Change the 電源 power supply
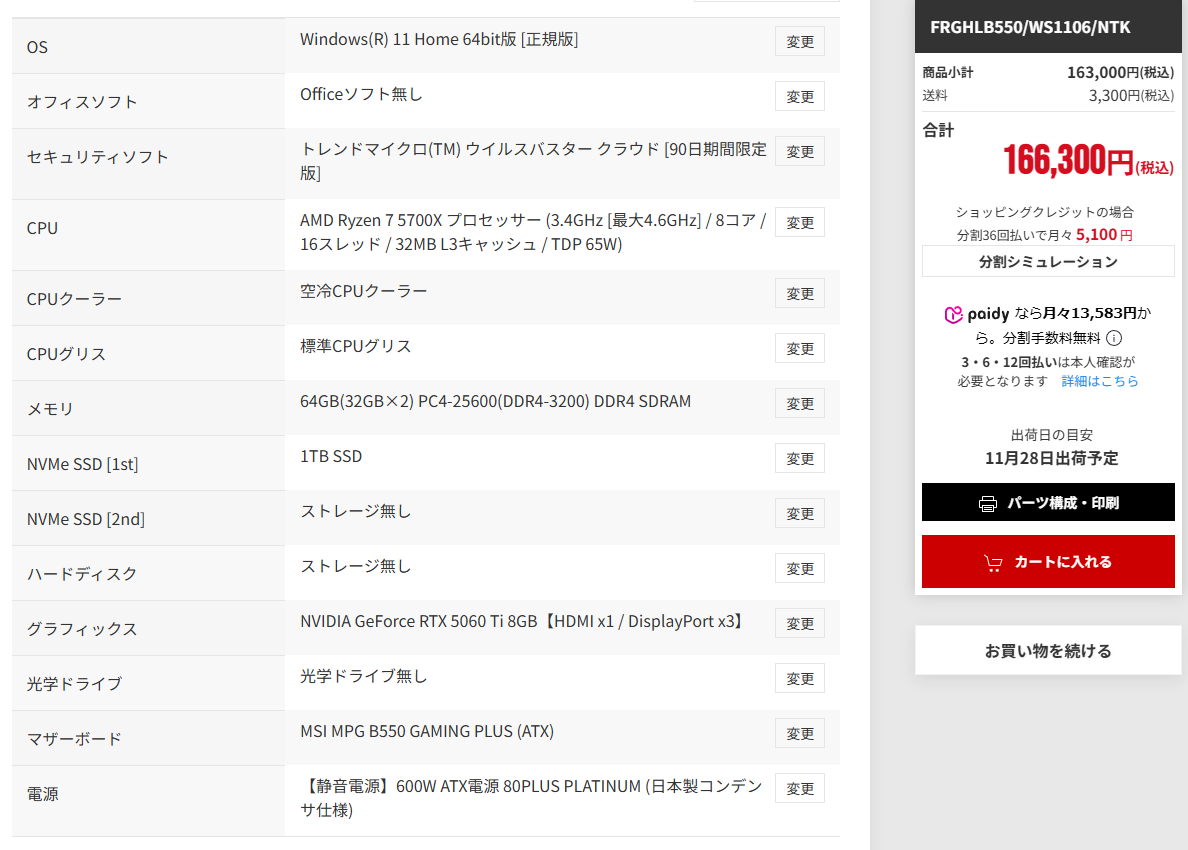Viewport: 1188px width, 850px height. coord(800,789)
